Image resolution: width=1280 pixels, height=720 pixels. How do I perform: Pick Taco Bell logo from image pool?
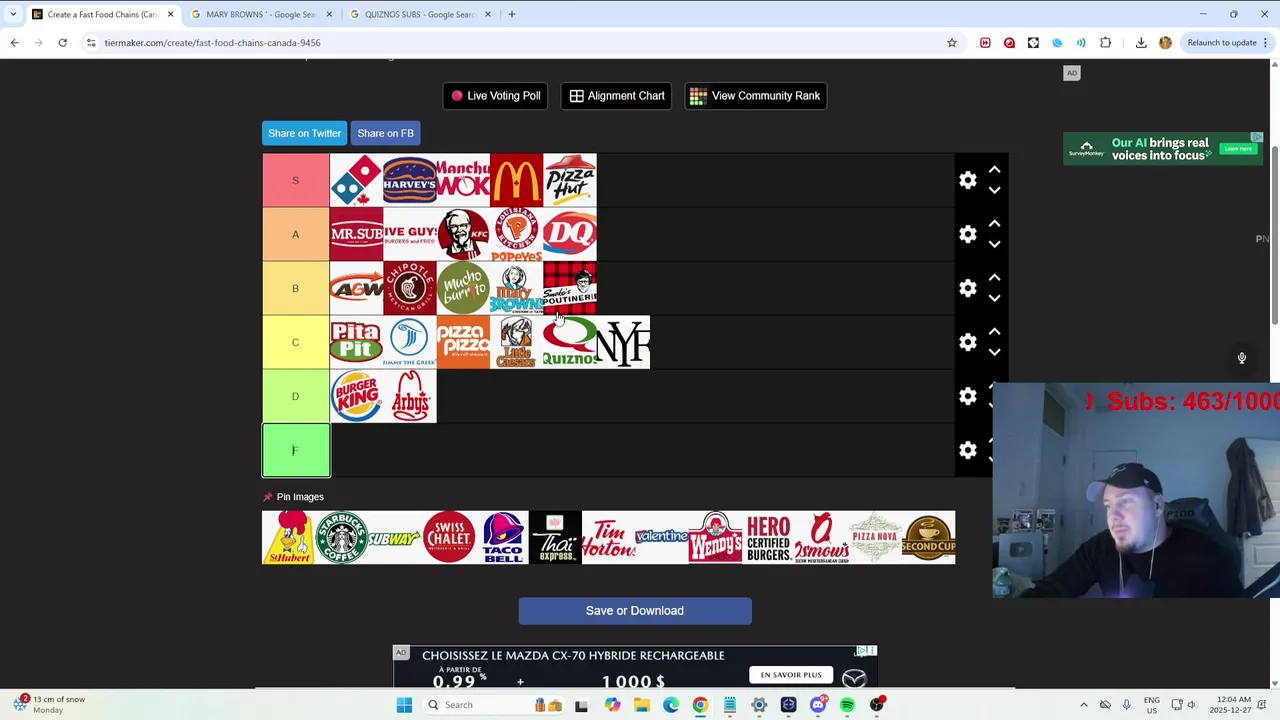pos(502,538)
